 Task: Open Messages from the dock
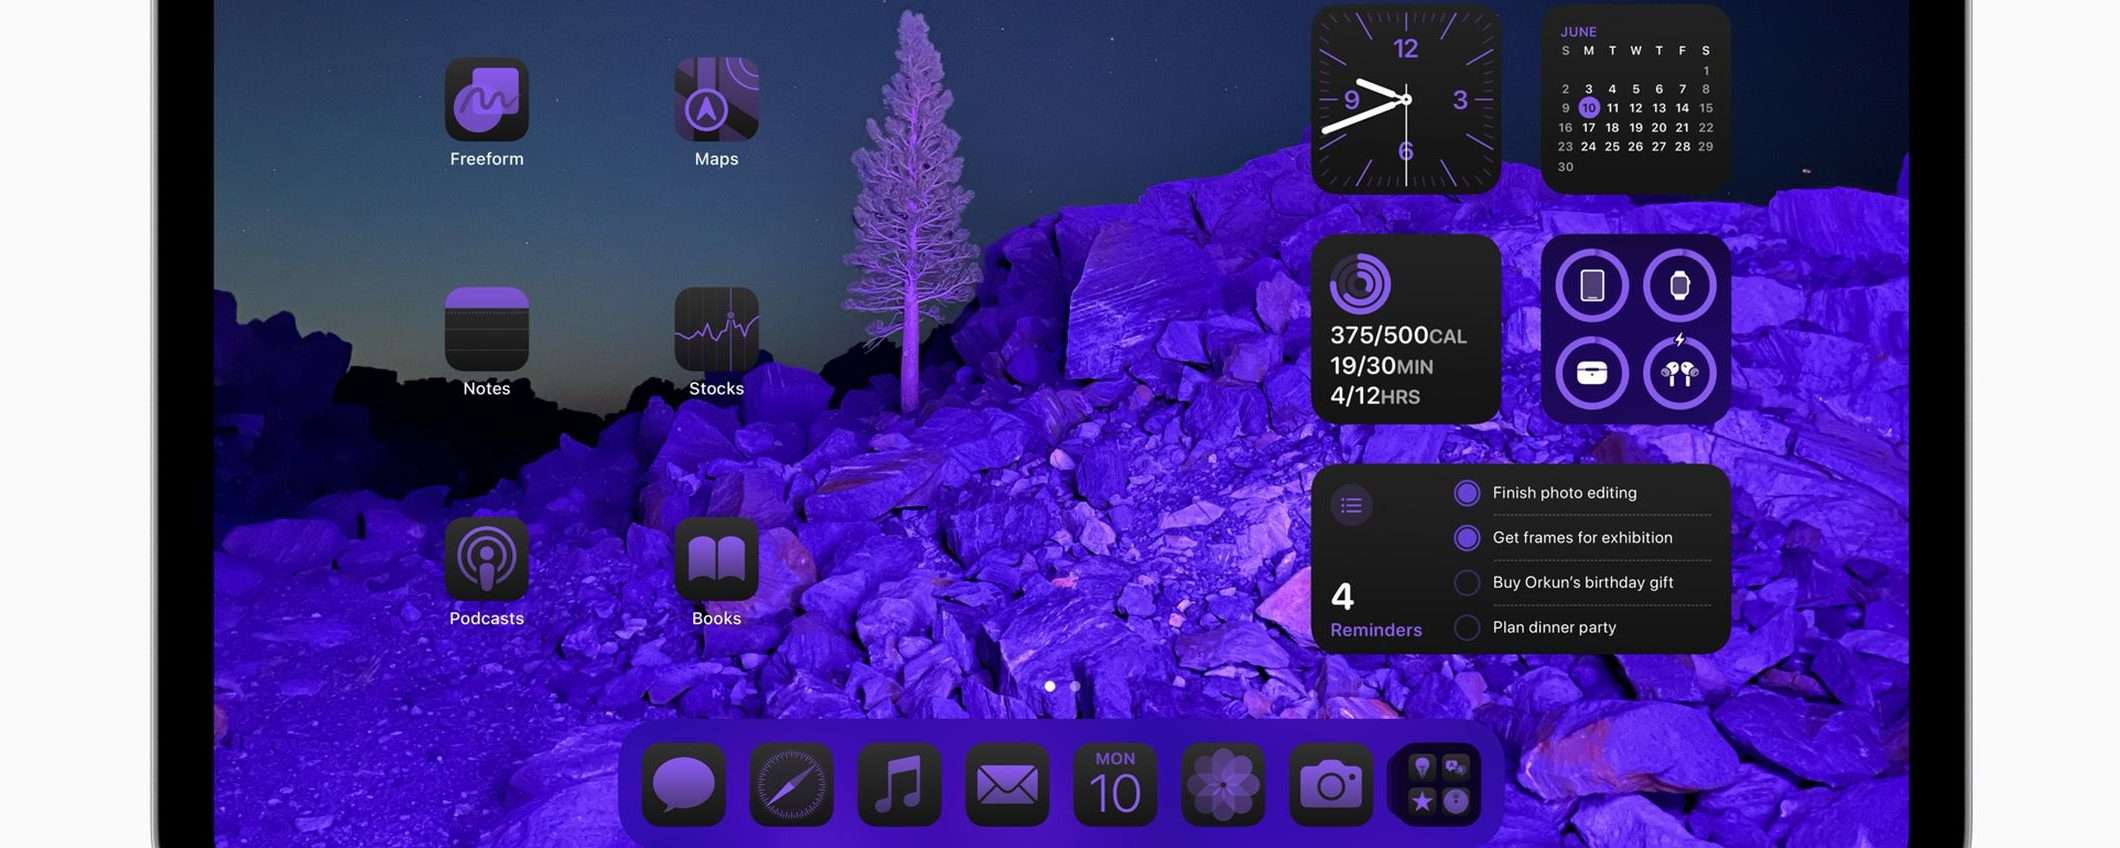coord(684,785)
